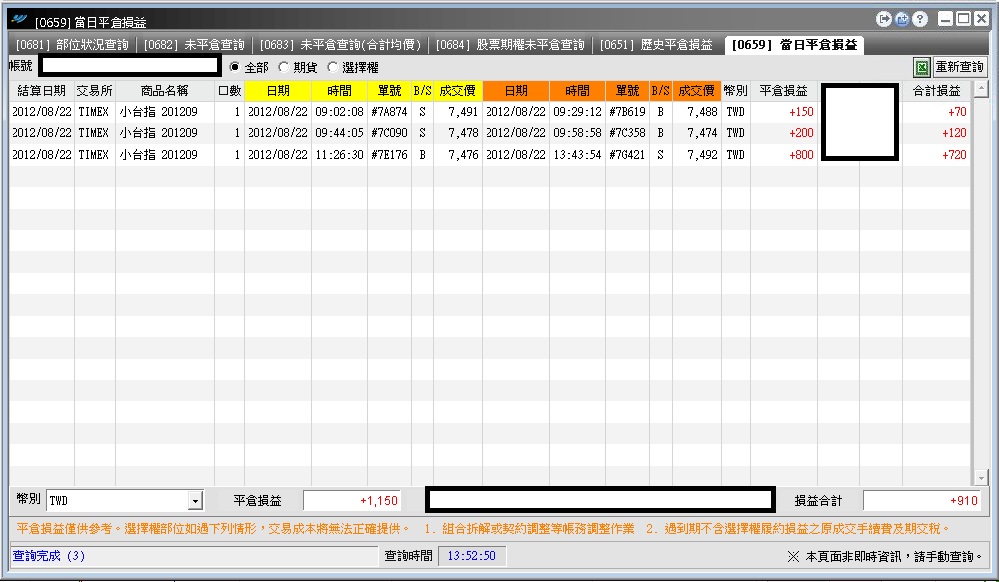Switch to [0683] 未平倉查詢(合計均價) tab
The height and width of the screenshot is (582, 999).
point(340,45)
